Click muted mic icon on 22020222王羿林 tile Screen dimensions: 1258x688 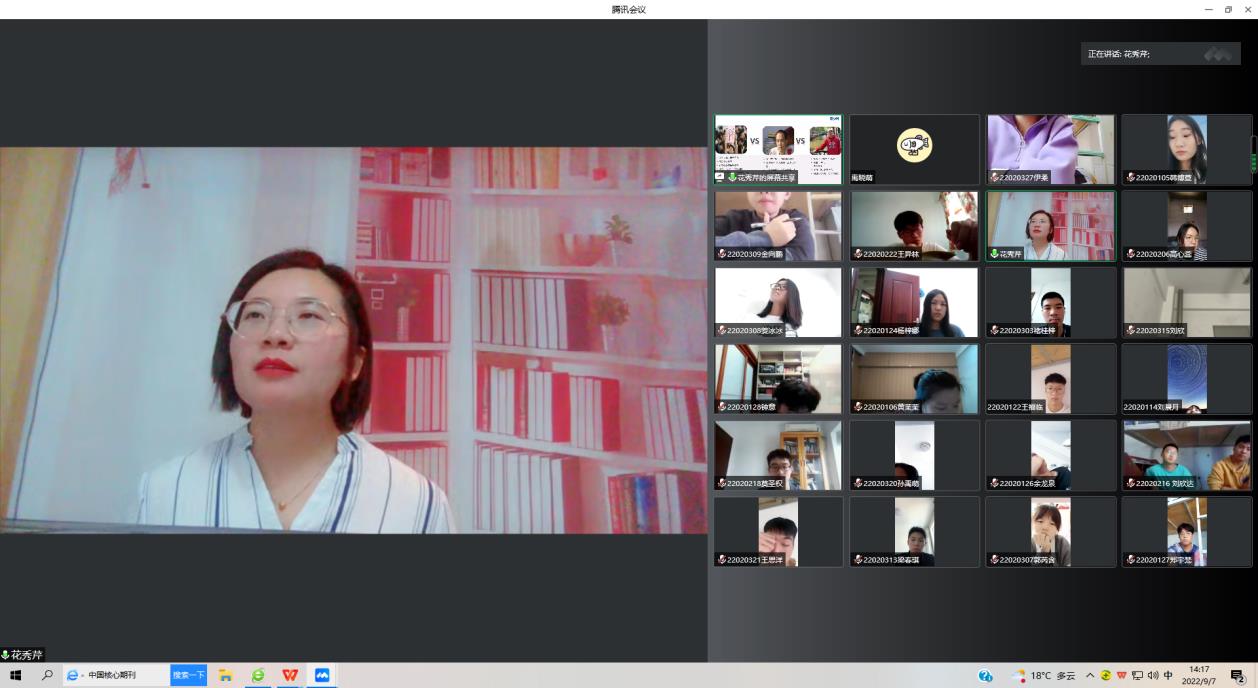coord(858,254)
